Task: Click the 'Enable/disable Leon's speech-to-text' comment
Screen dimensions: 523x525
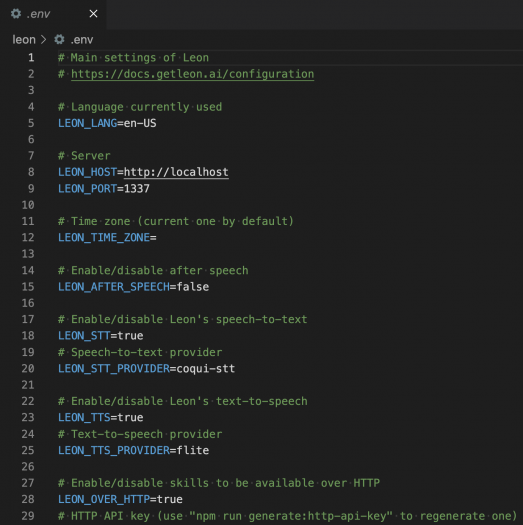Action: tap(183, 319)
